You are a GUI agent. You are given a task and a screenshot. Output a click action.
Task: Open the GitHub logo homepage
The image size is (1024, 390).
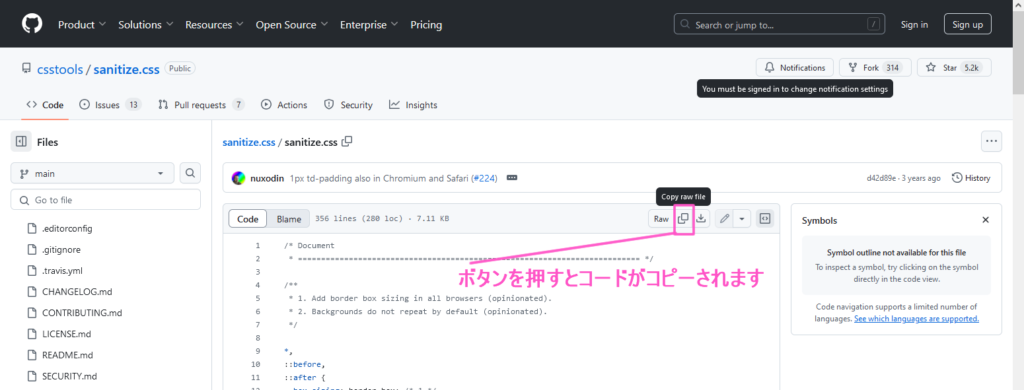pos(31,24)
